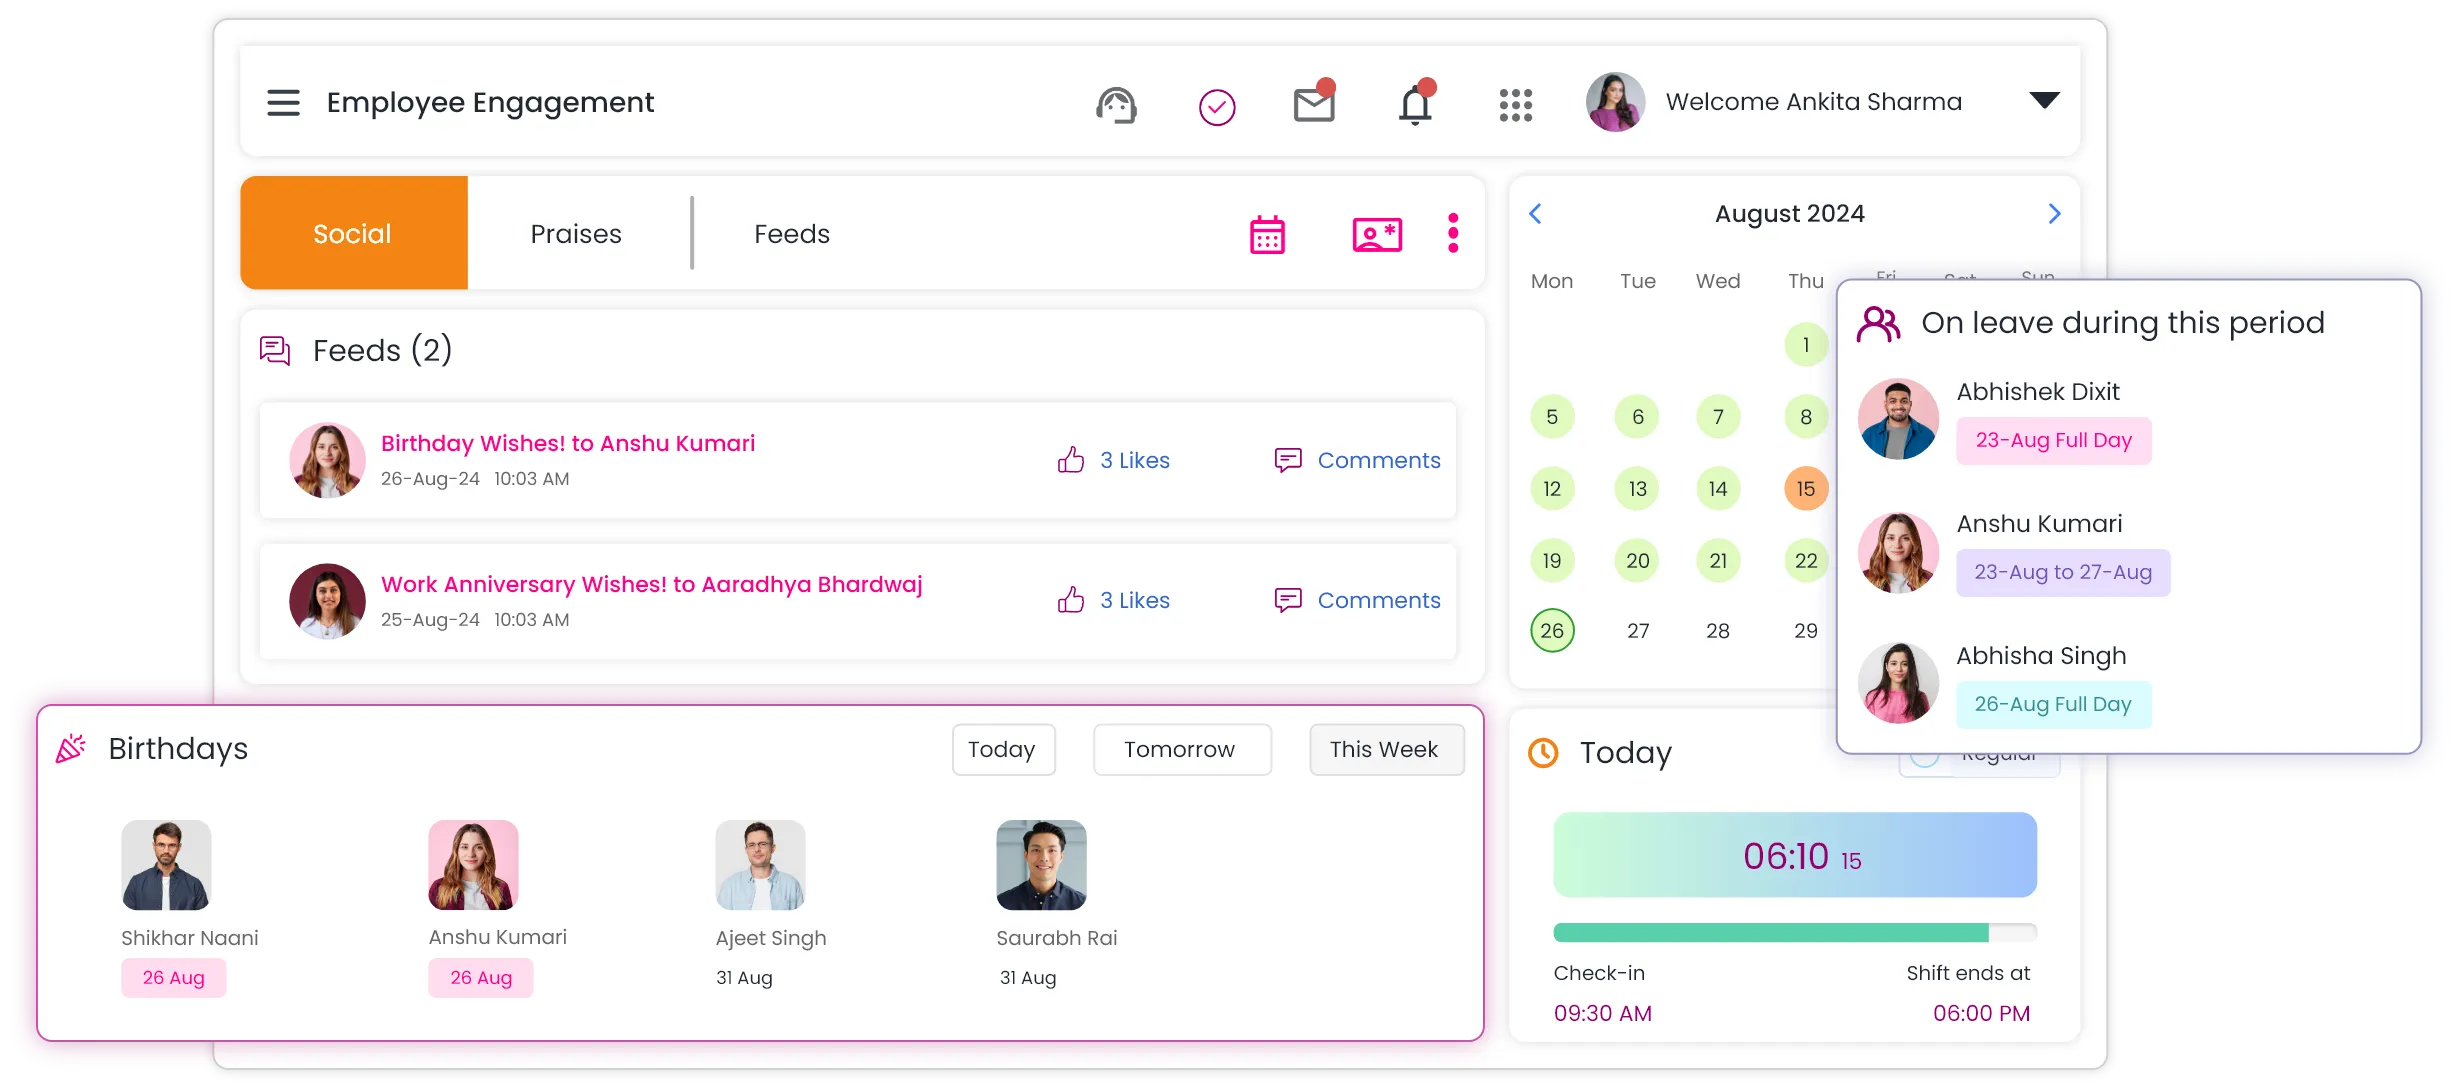
Task: Click the pink calendar icon
Action: tap(1267, 235)
